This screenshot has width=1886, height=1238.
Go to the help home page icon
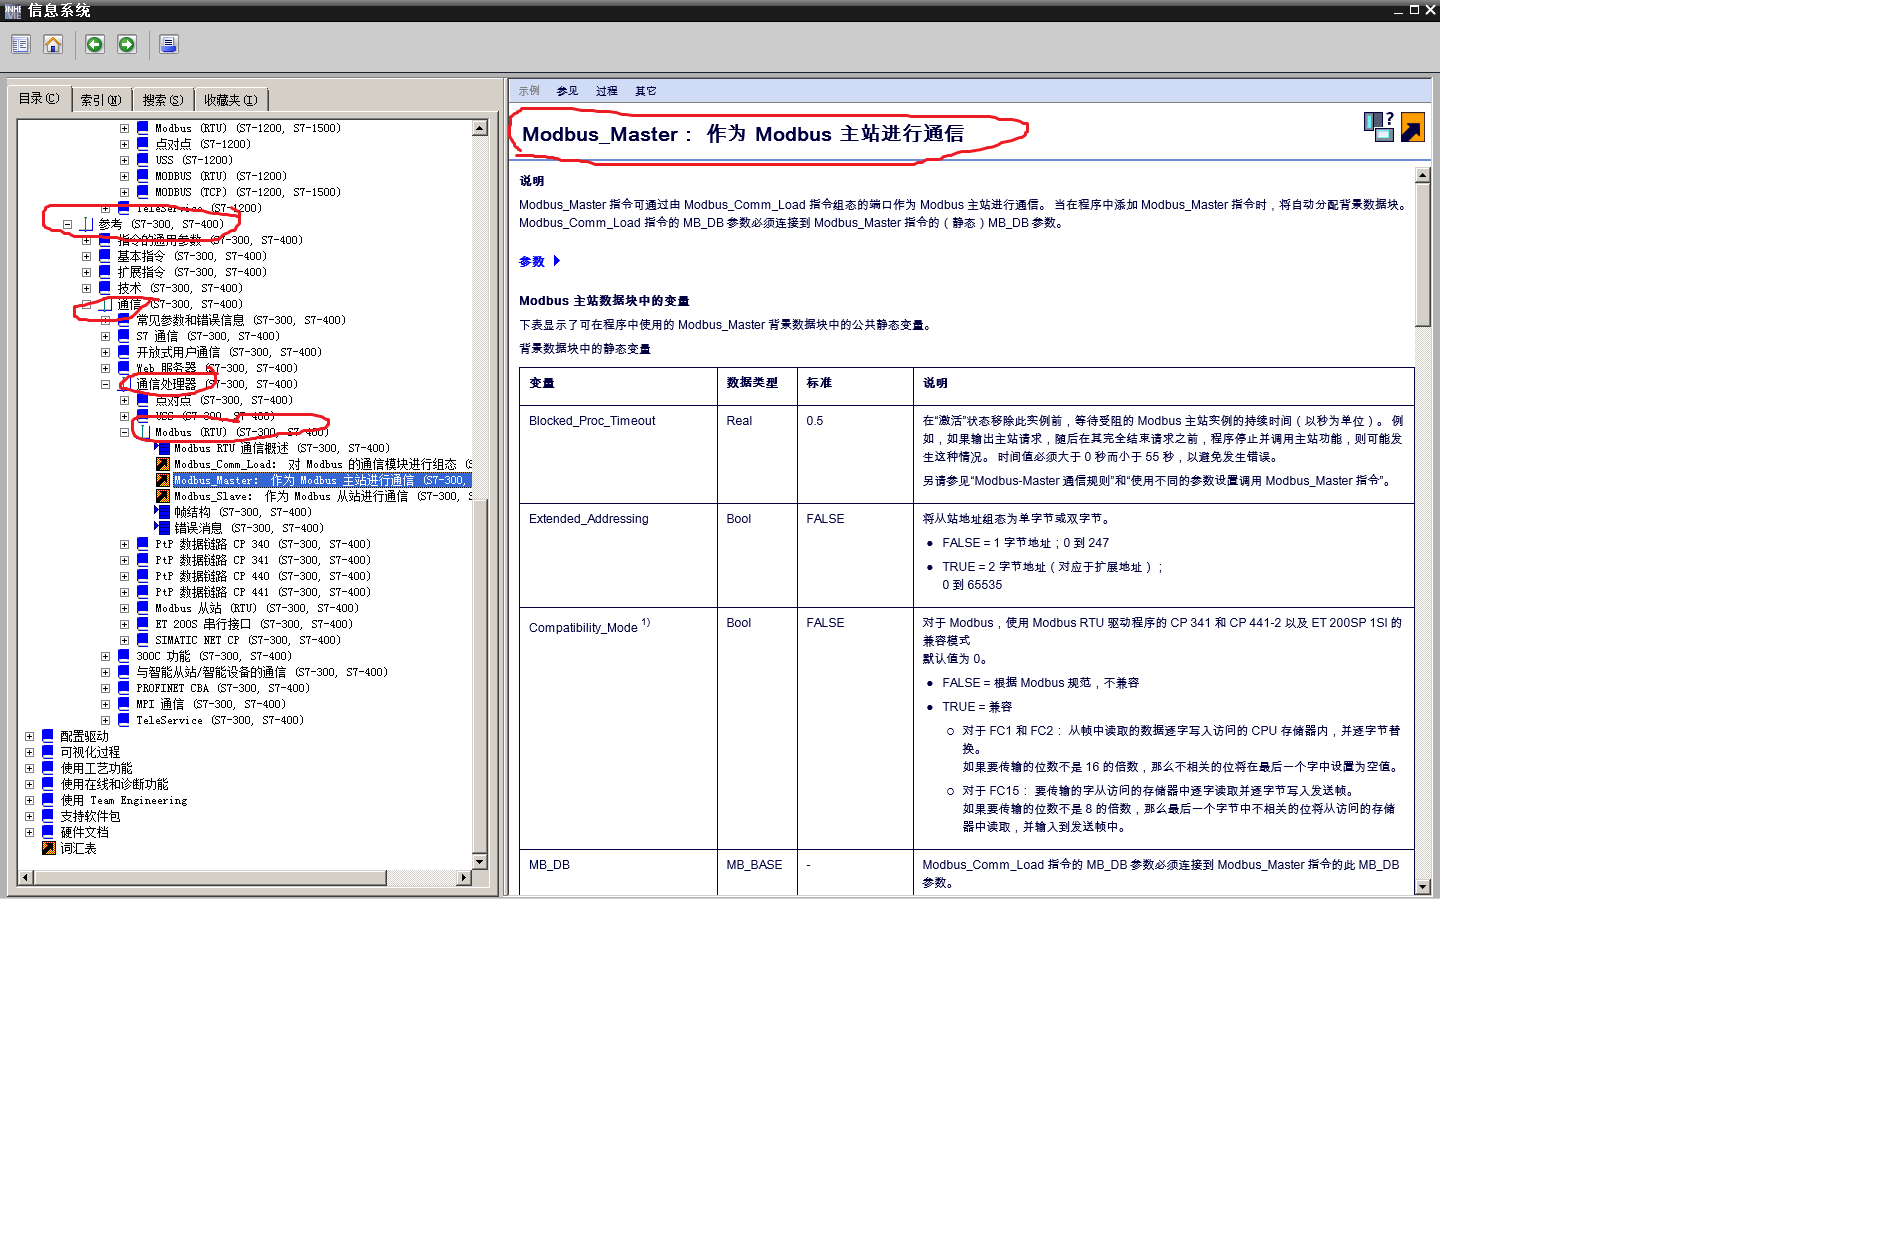coord(53,44)
